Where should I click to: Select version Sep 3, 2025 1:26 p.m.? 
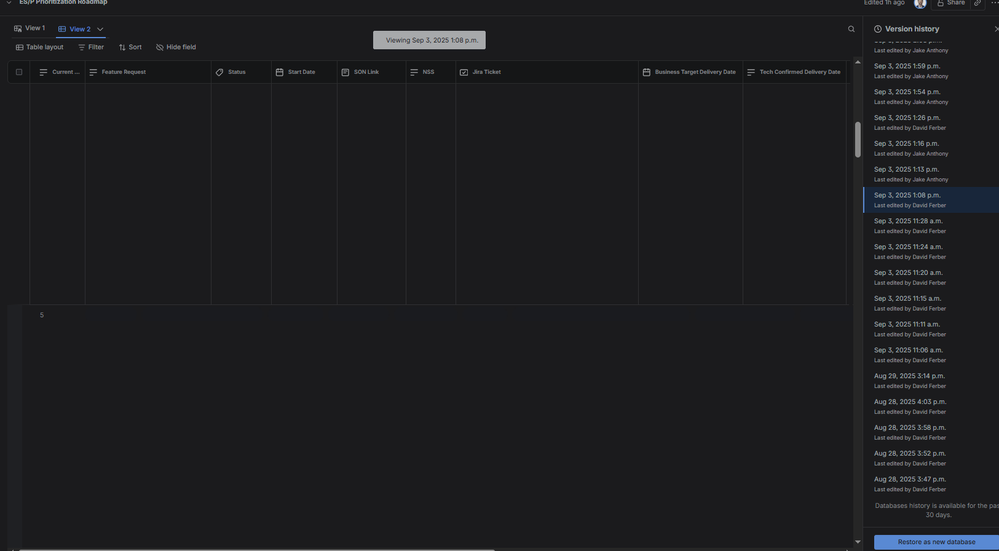click(x=931, y=122)
